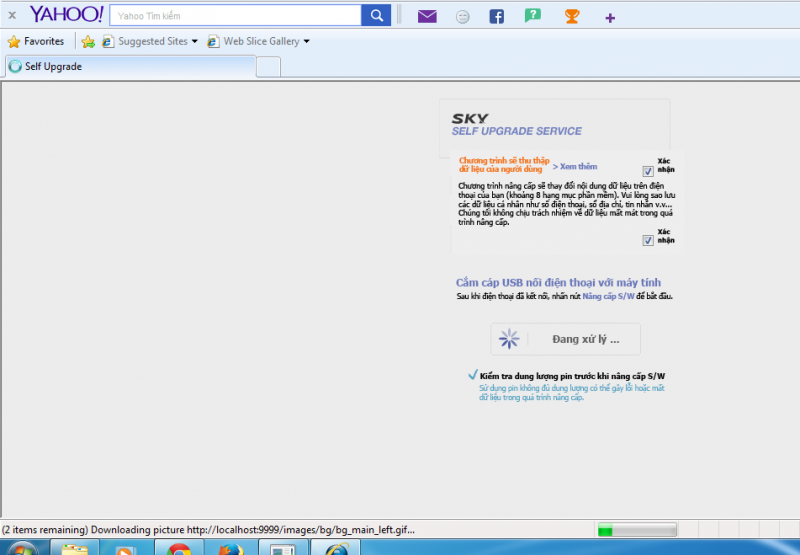The height and width of the screenshot is (555, 800).
Task: Click the Yahoo! logo
Action: pos(66,14)
